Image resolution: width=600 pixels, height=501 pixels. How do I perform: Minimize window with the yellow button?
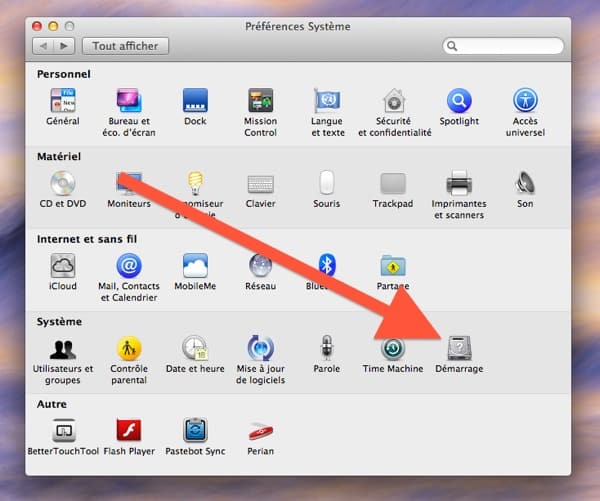(x=53, y=26)
